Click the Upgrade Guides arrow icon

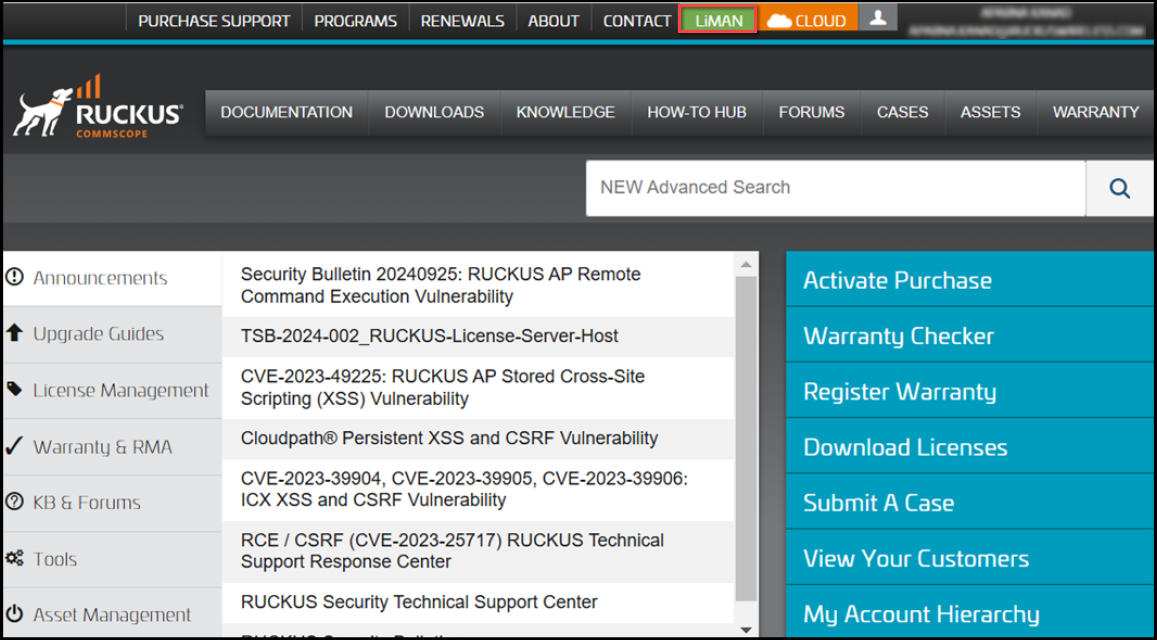(14, 333)
